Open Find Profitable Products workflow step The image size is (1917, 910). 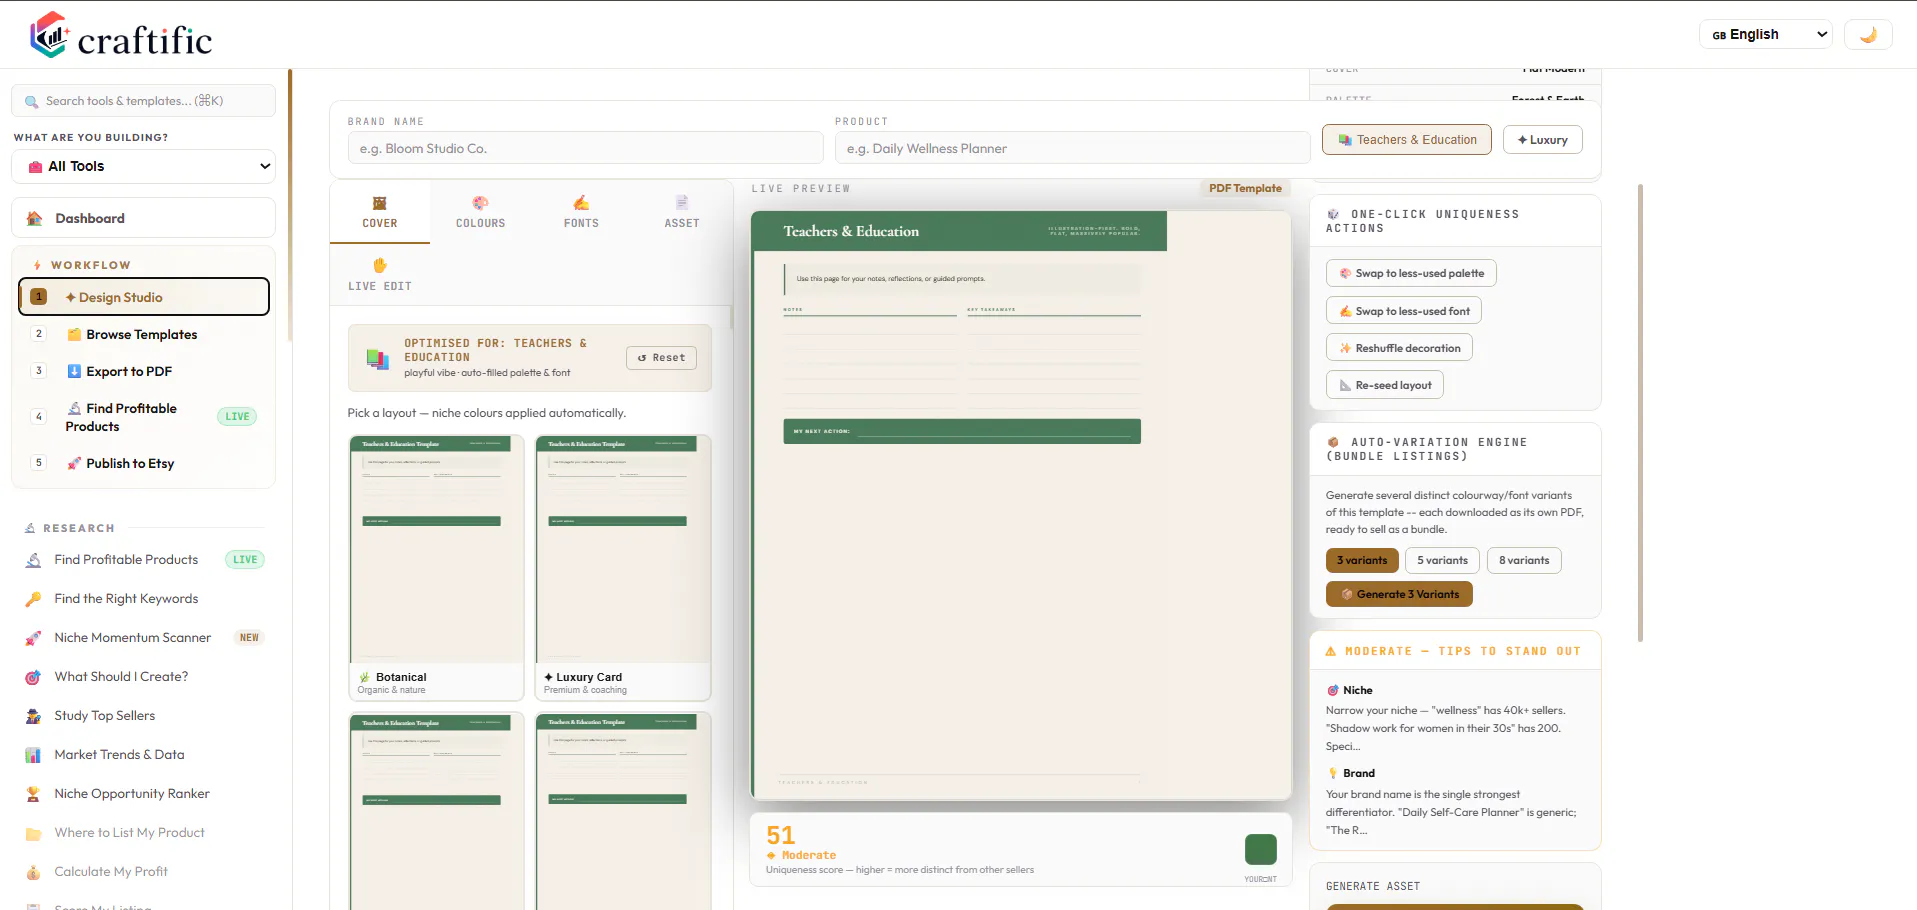144,417
